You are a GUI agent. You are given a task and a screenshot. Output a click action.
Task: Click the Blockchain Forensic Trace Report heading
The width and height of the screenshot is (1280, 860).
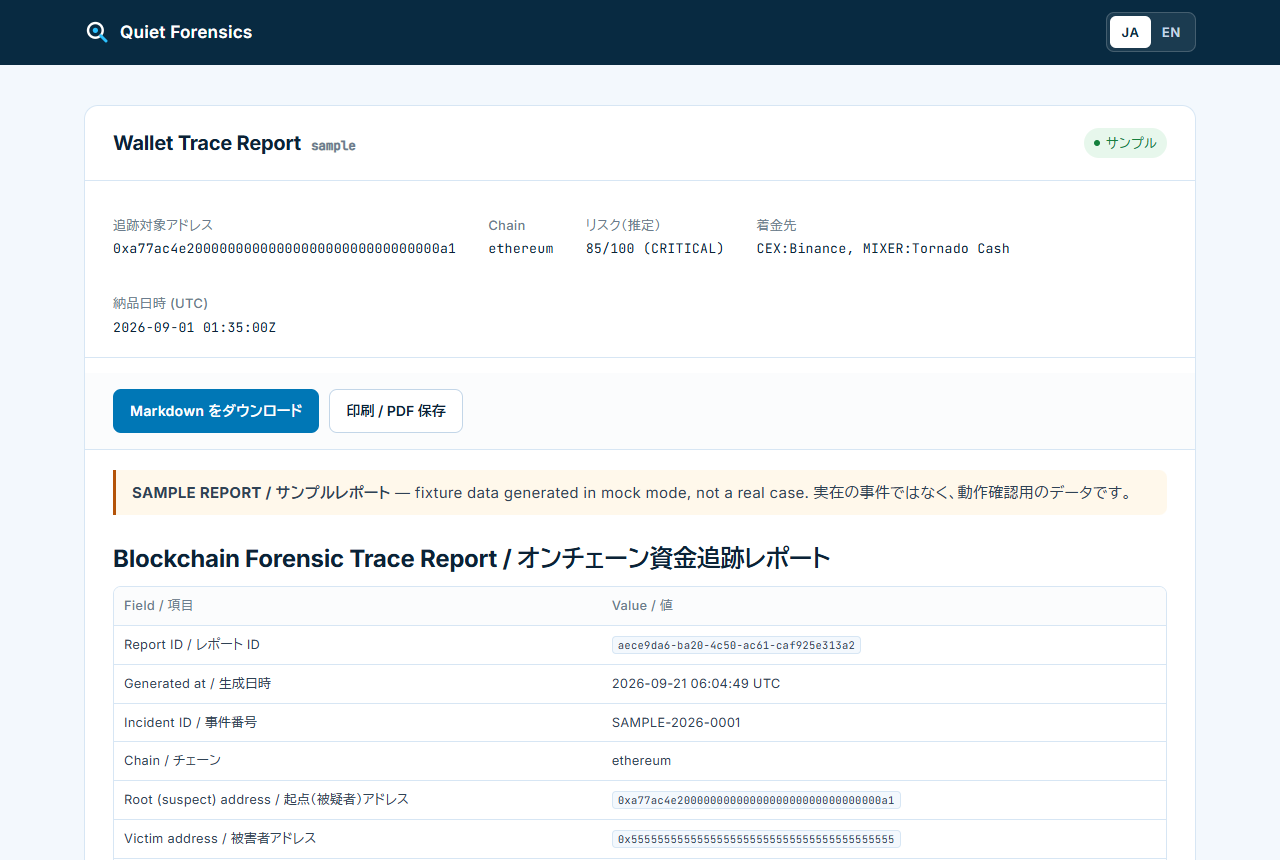pos(472,558)
